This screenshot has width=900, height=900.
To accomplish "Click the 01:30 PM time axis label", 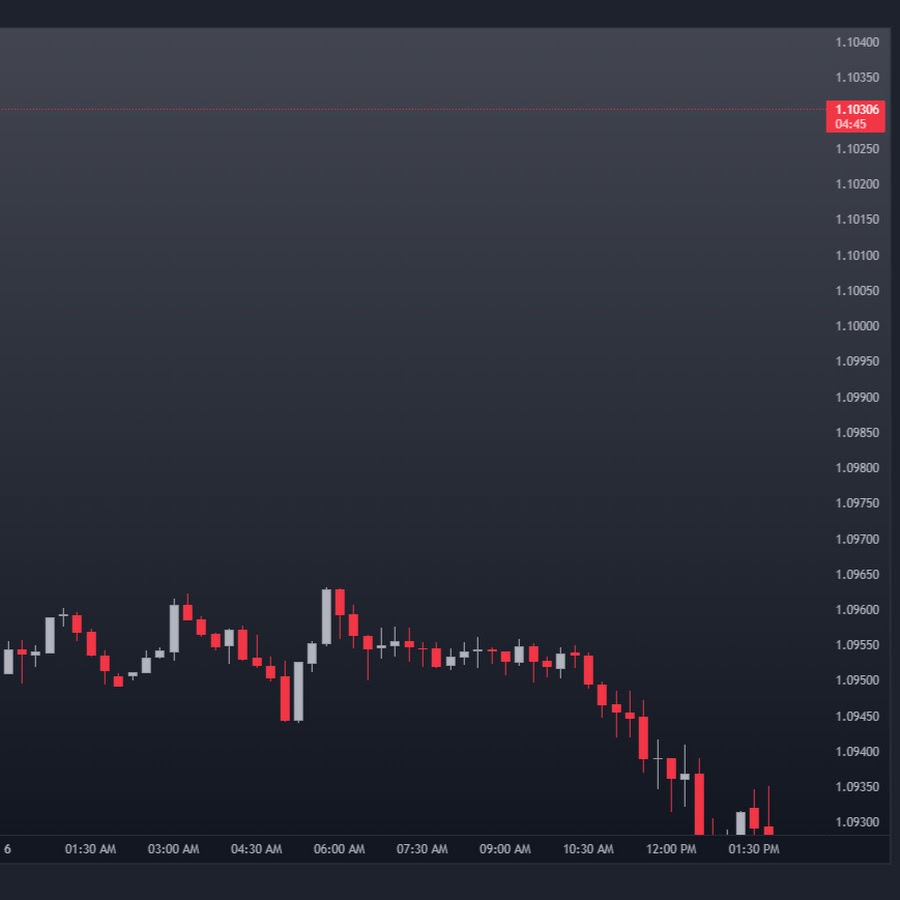I will click(x=754, y=849).
